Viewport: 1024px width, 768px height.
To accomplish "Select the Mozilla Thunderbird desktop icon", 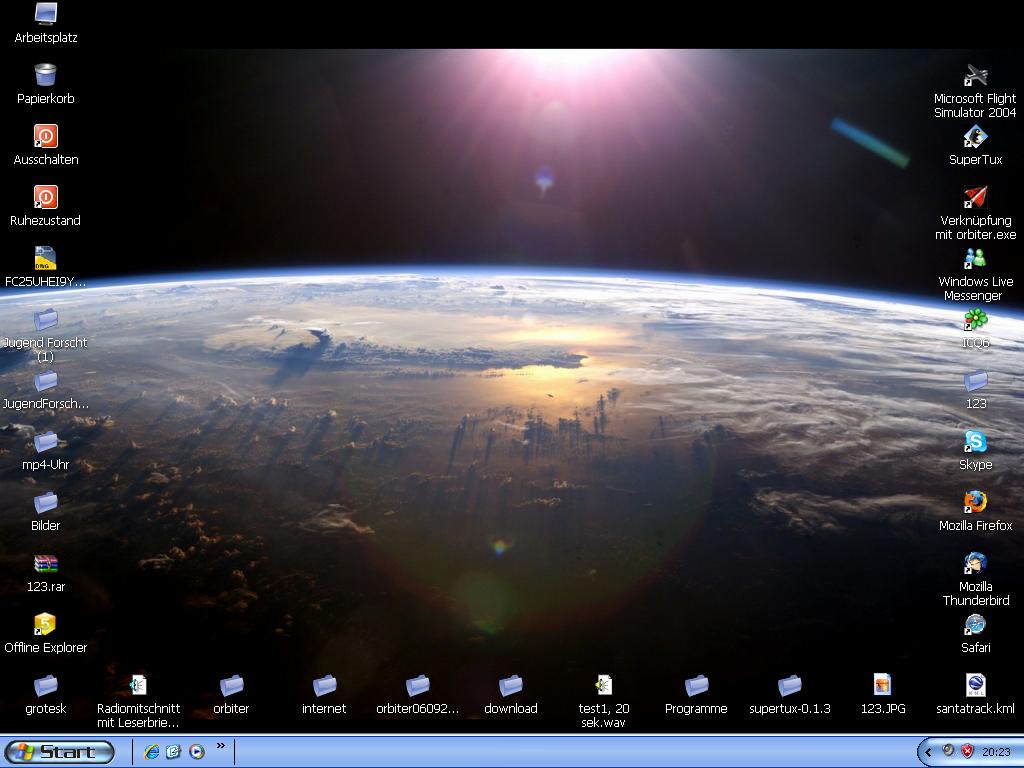I will pos(975,564).
